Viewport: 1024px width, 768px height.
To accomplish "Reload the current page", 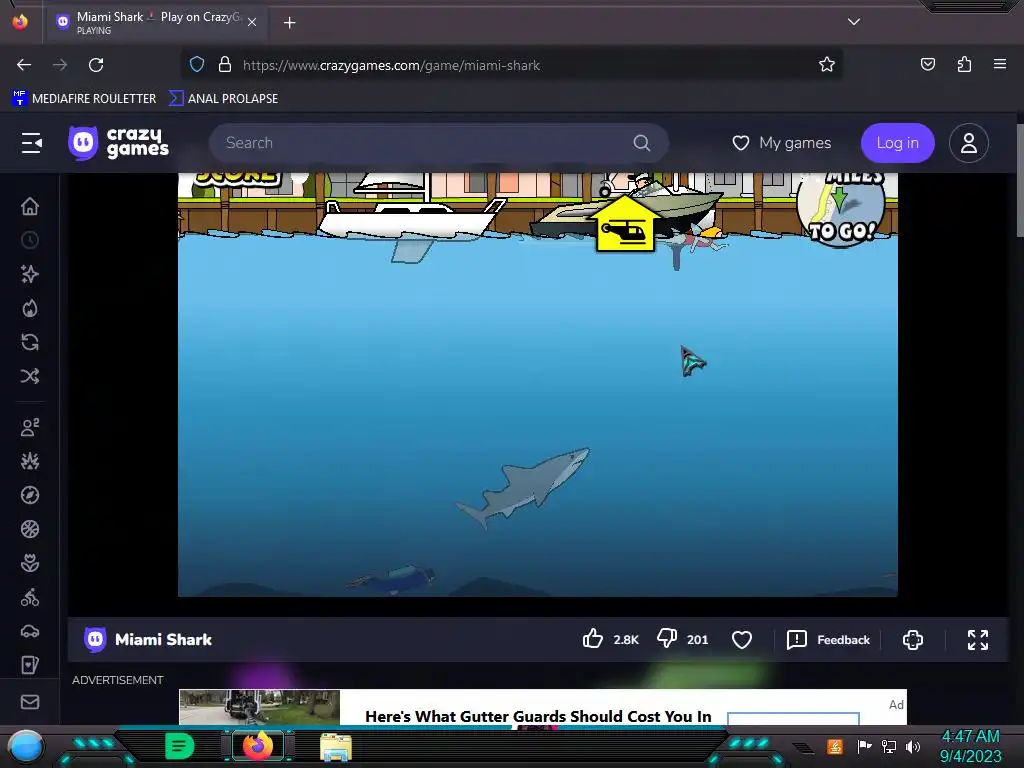I will (96, 65).
